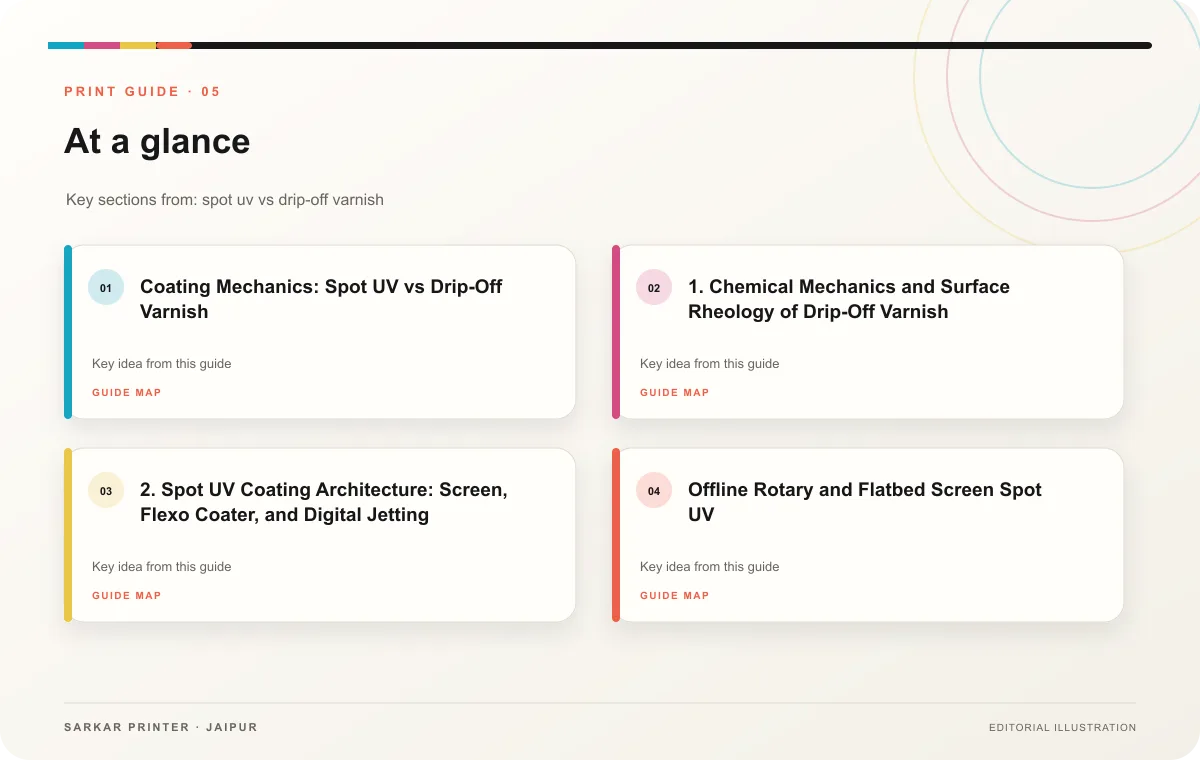Click GUIDE MAP in the Chemical Mechanics card
This screenshot has height=760, width=1200.
click(675, 393)
